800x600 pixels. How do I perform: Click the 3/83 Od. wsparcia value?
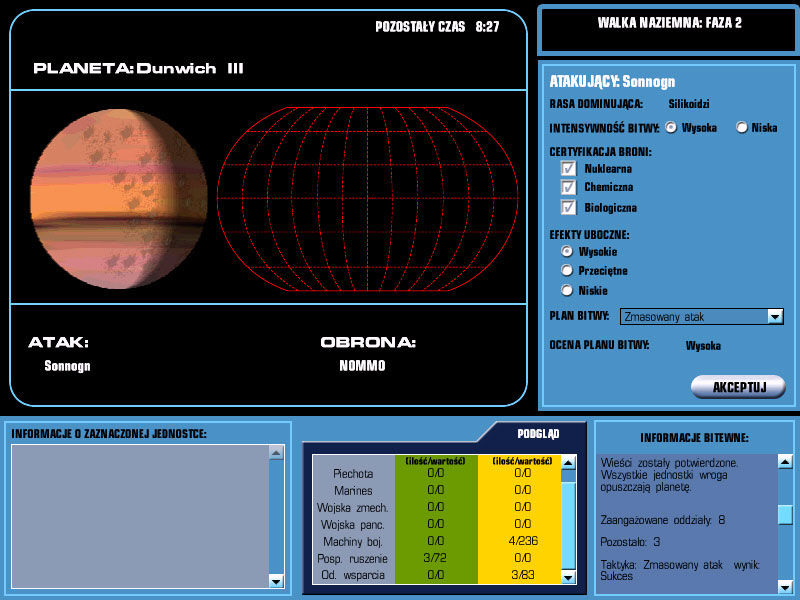click(523, 575)
